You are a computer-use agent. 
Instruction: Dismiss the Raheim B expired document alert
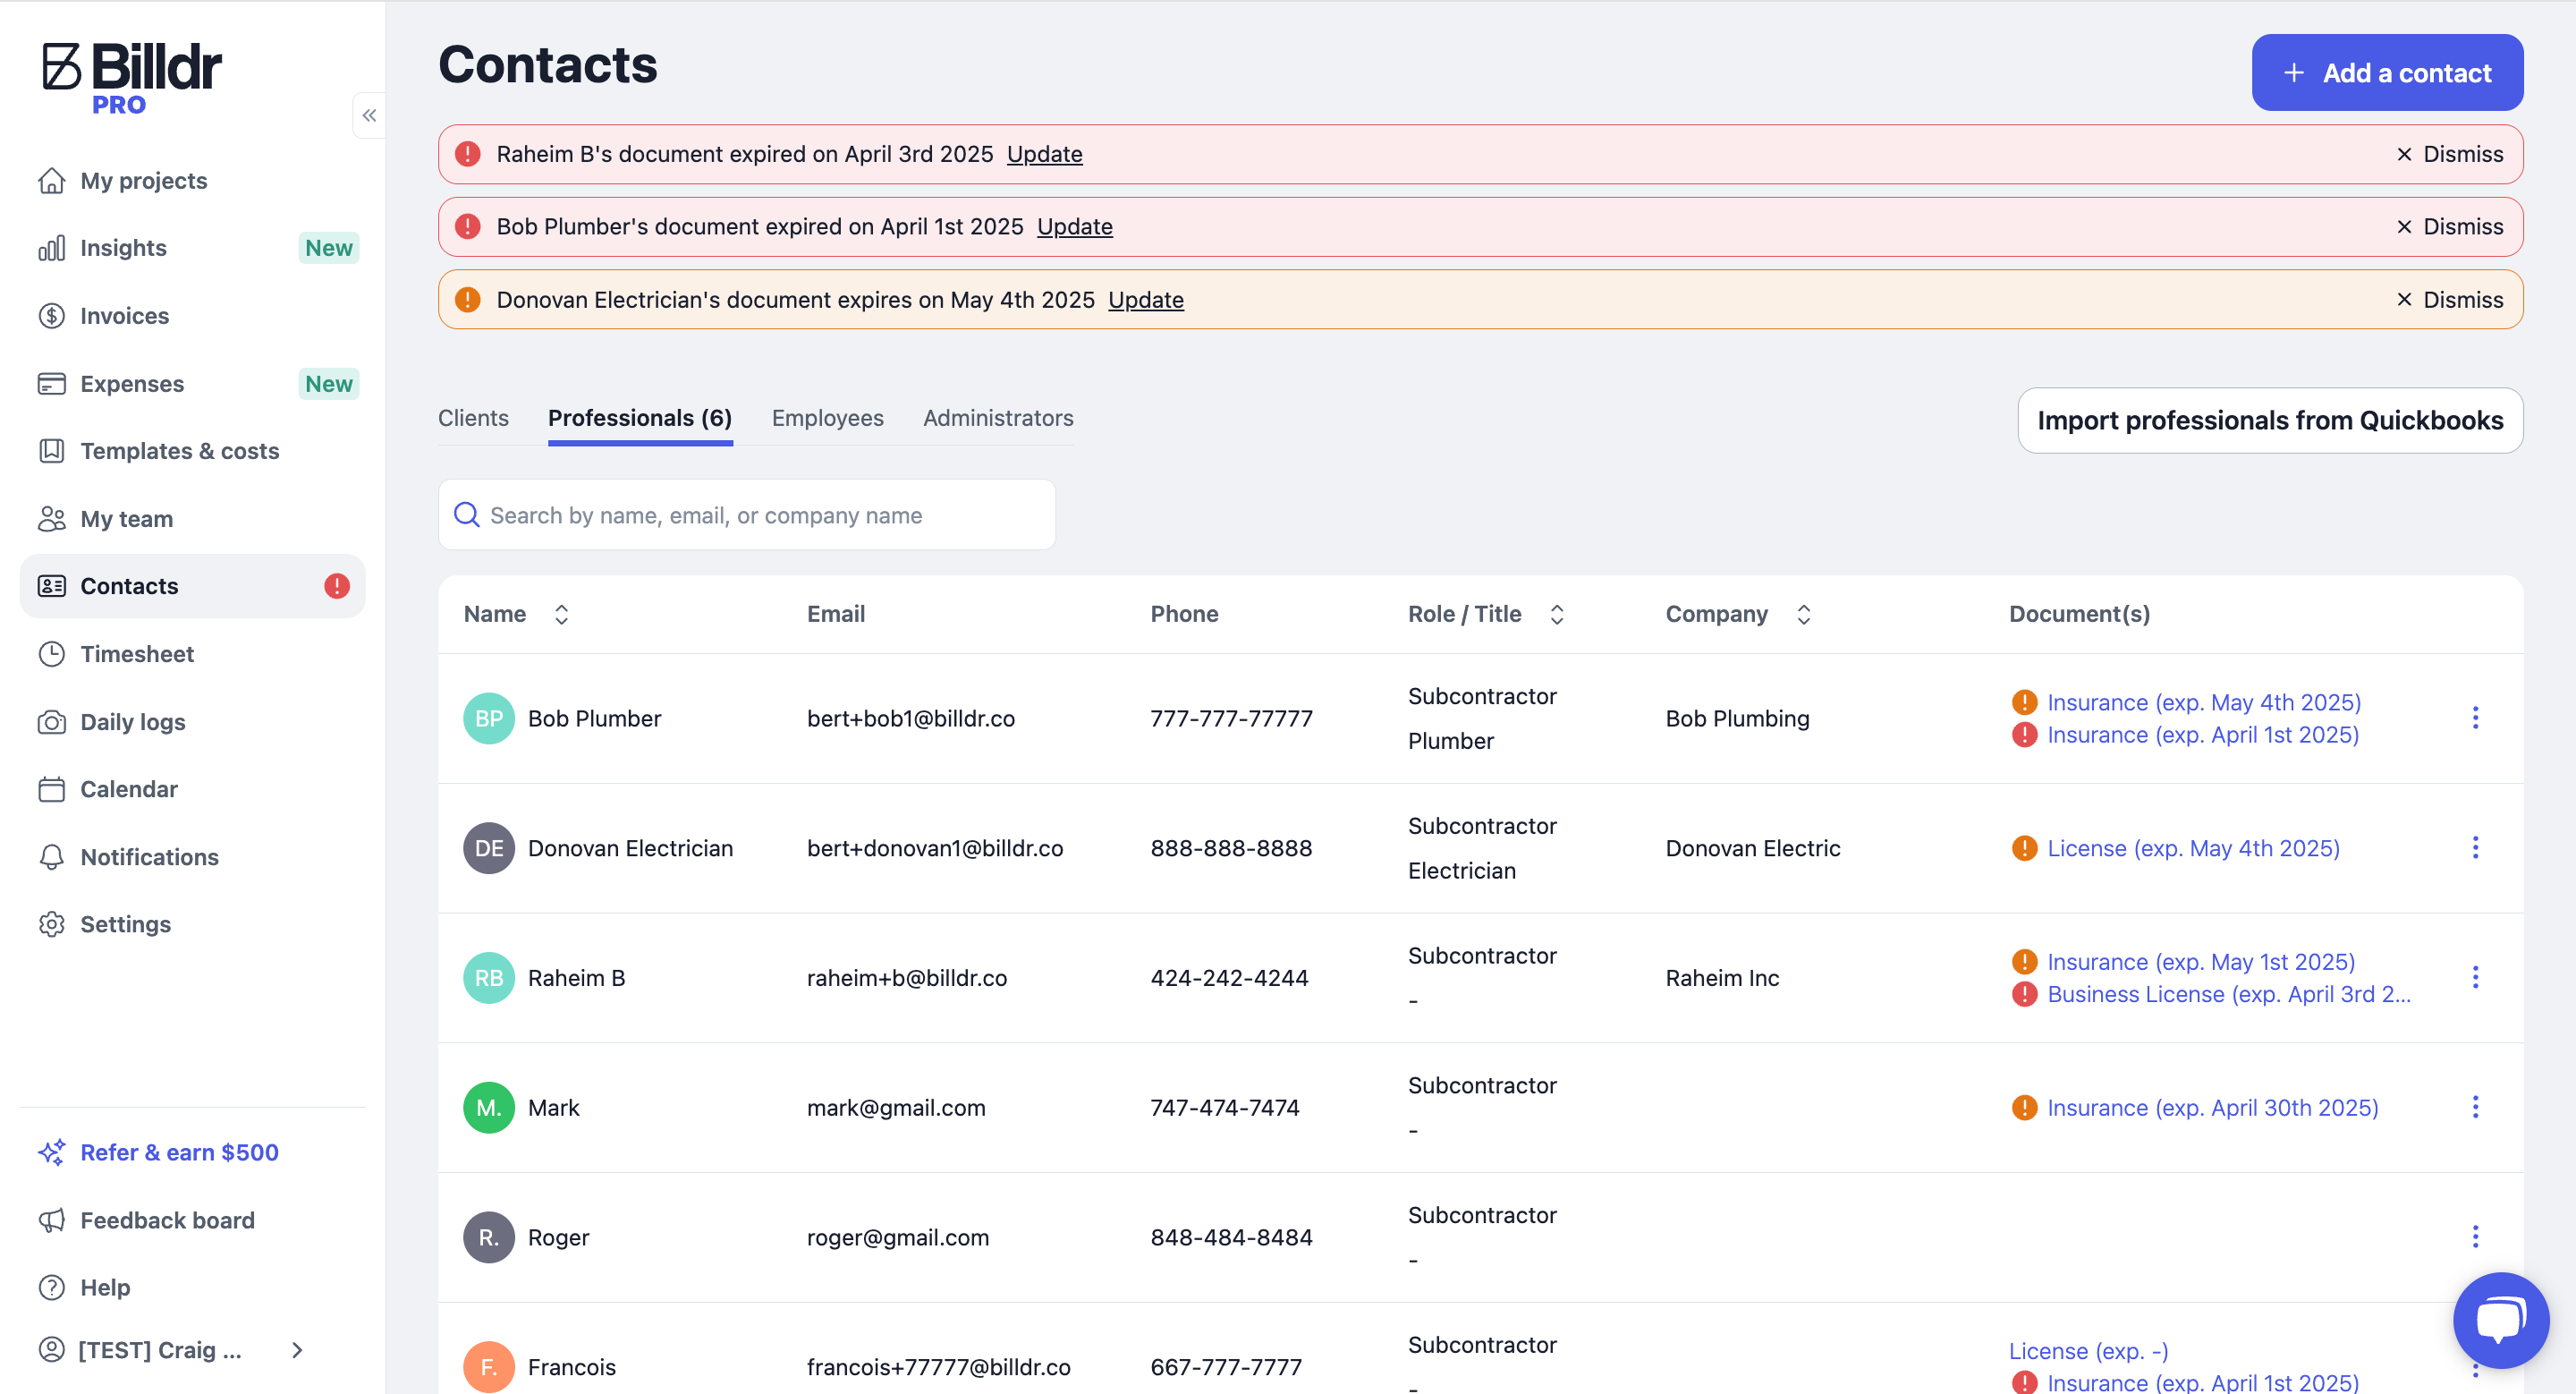coord(2450,154)
